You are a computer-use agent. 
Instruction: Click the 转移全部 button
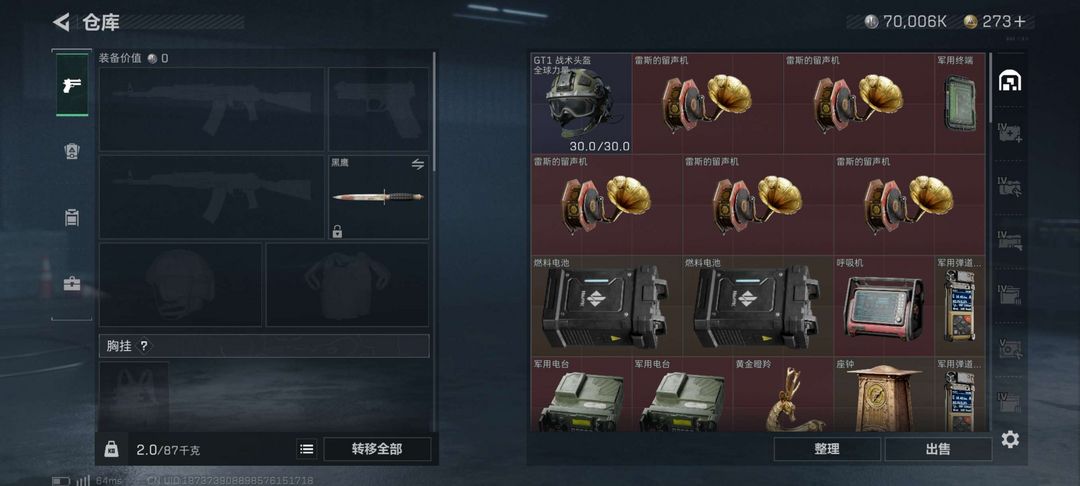pyautogui.click(x=377, y=450)
